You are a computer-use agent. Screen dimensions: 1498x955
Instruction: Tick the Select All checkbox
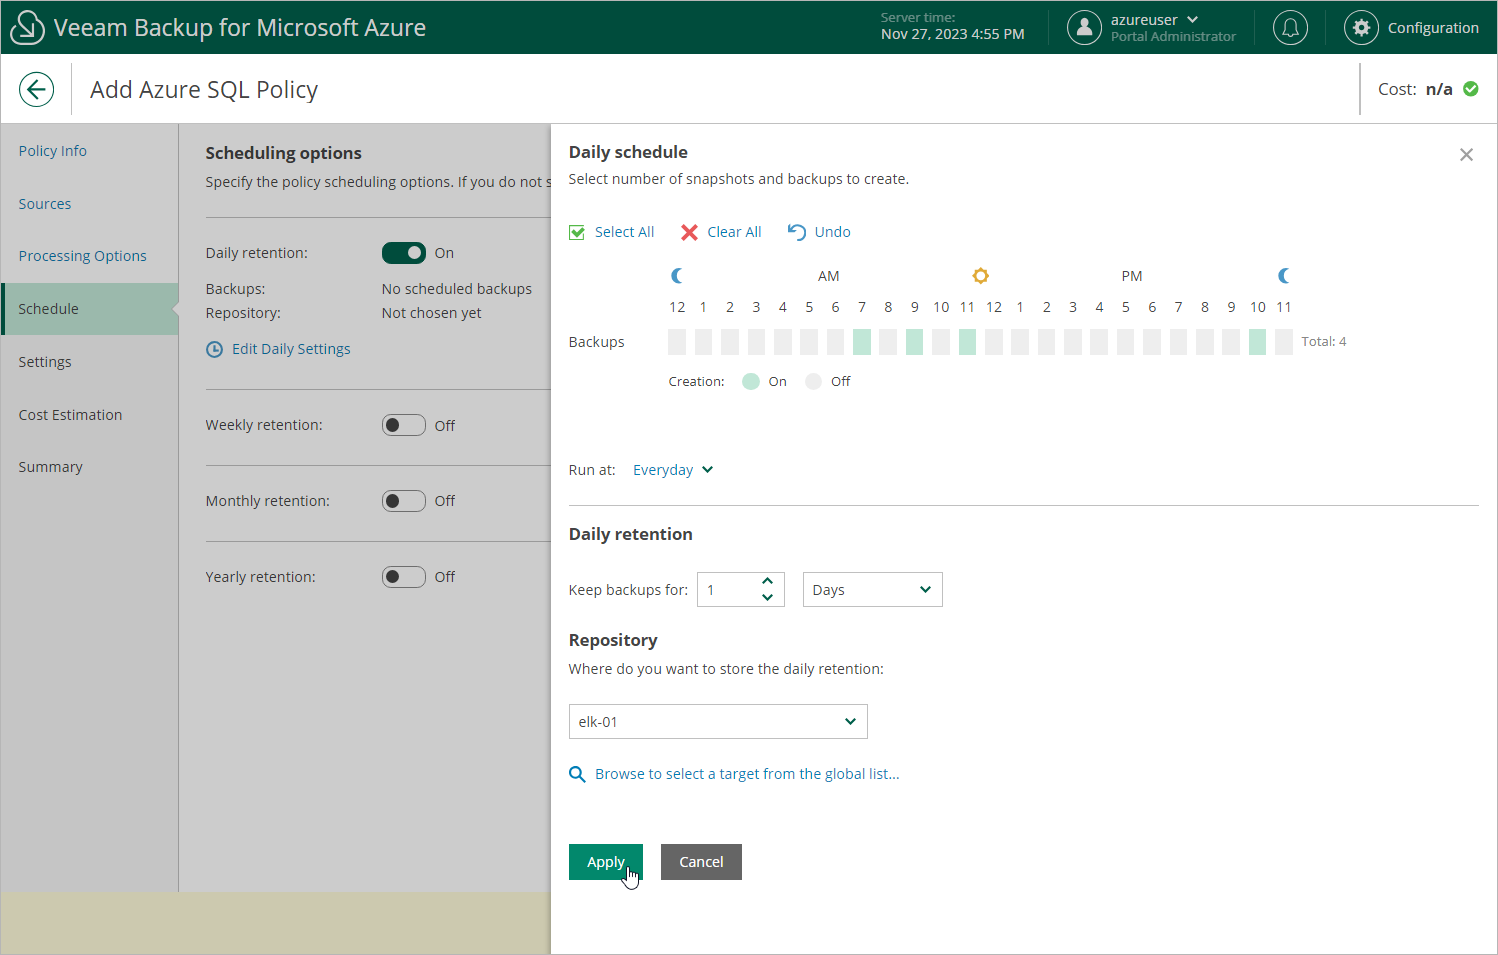coord(577,232)
